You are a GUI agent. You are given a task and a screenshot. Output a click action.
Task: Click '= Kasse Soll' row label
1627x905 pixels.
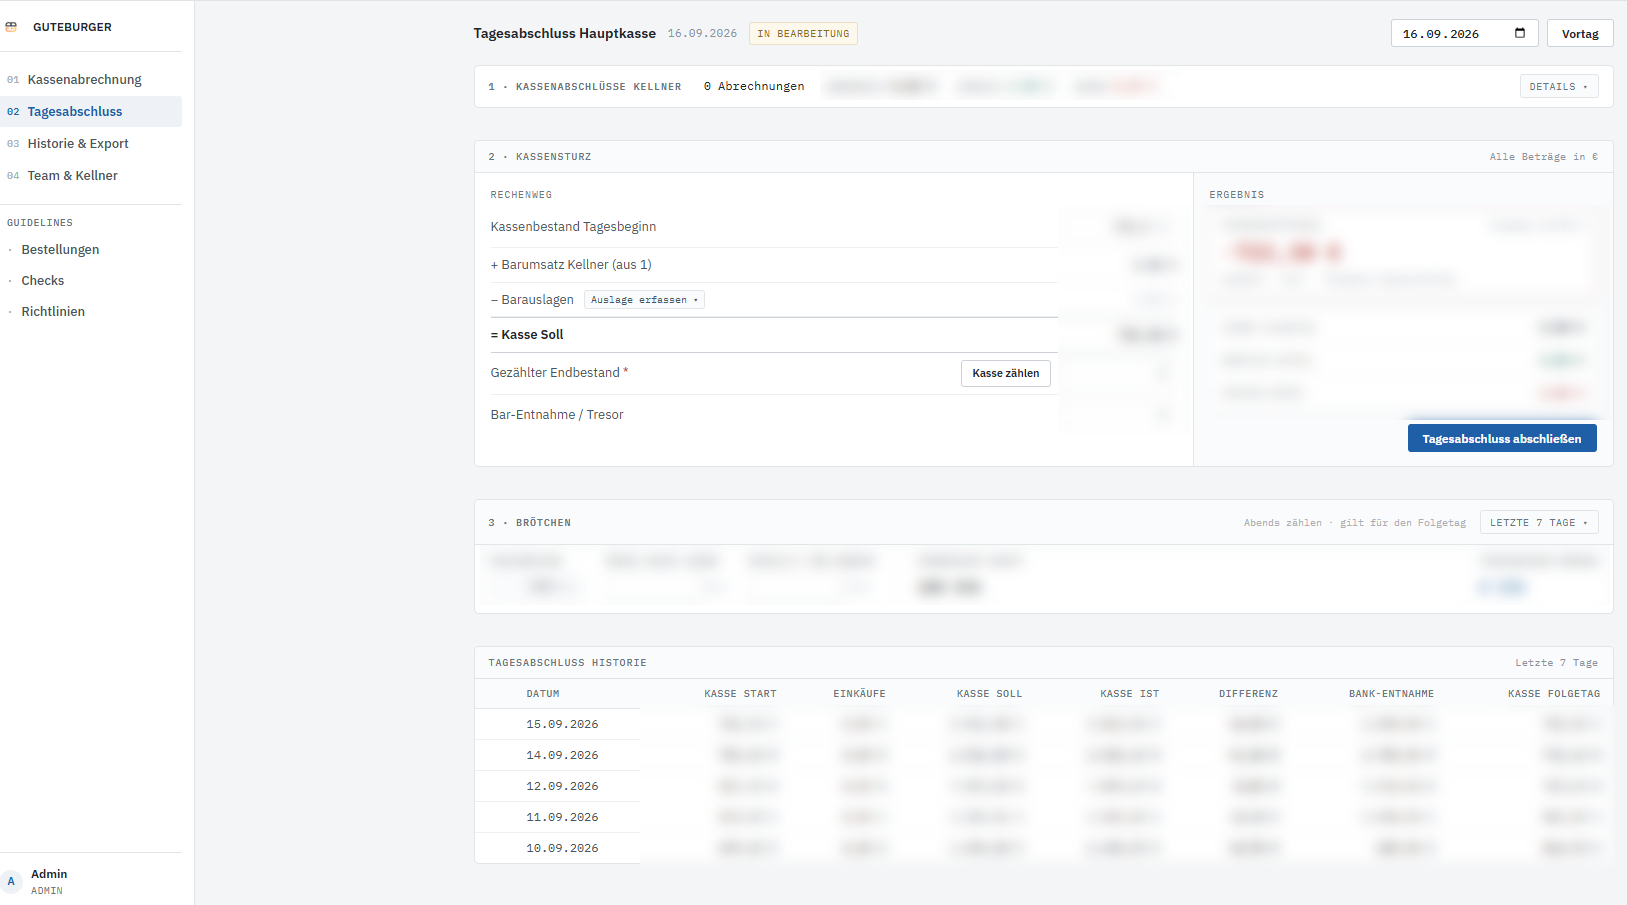pos(527,334)
